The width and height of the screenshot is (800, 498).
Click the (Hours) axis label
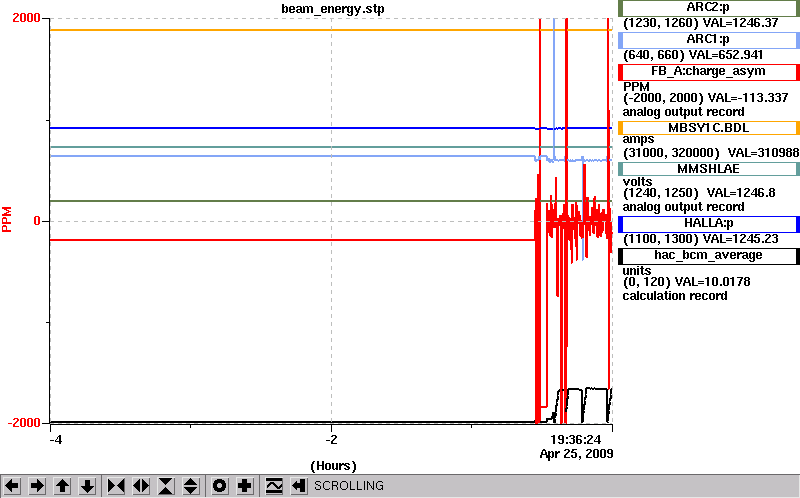(x=333, y=466)
